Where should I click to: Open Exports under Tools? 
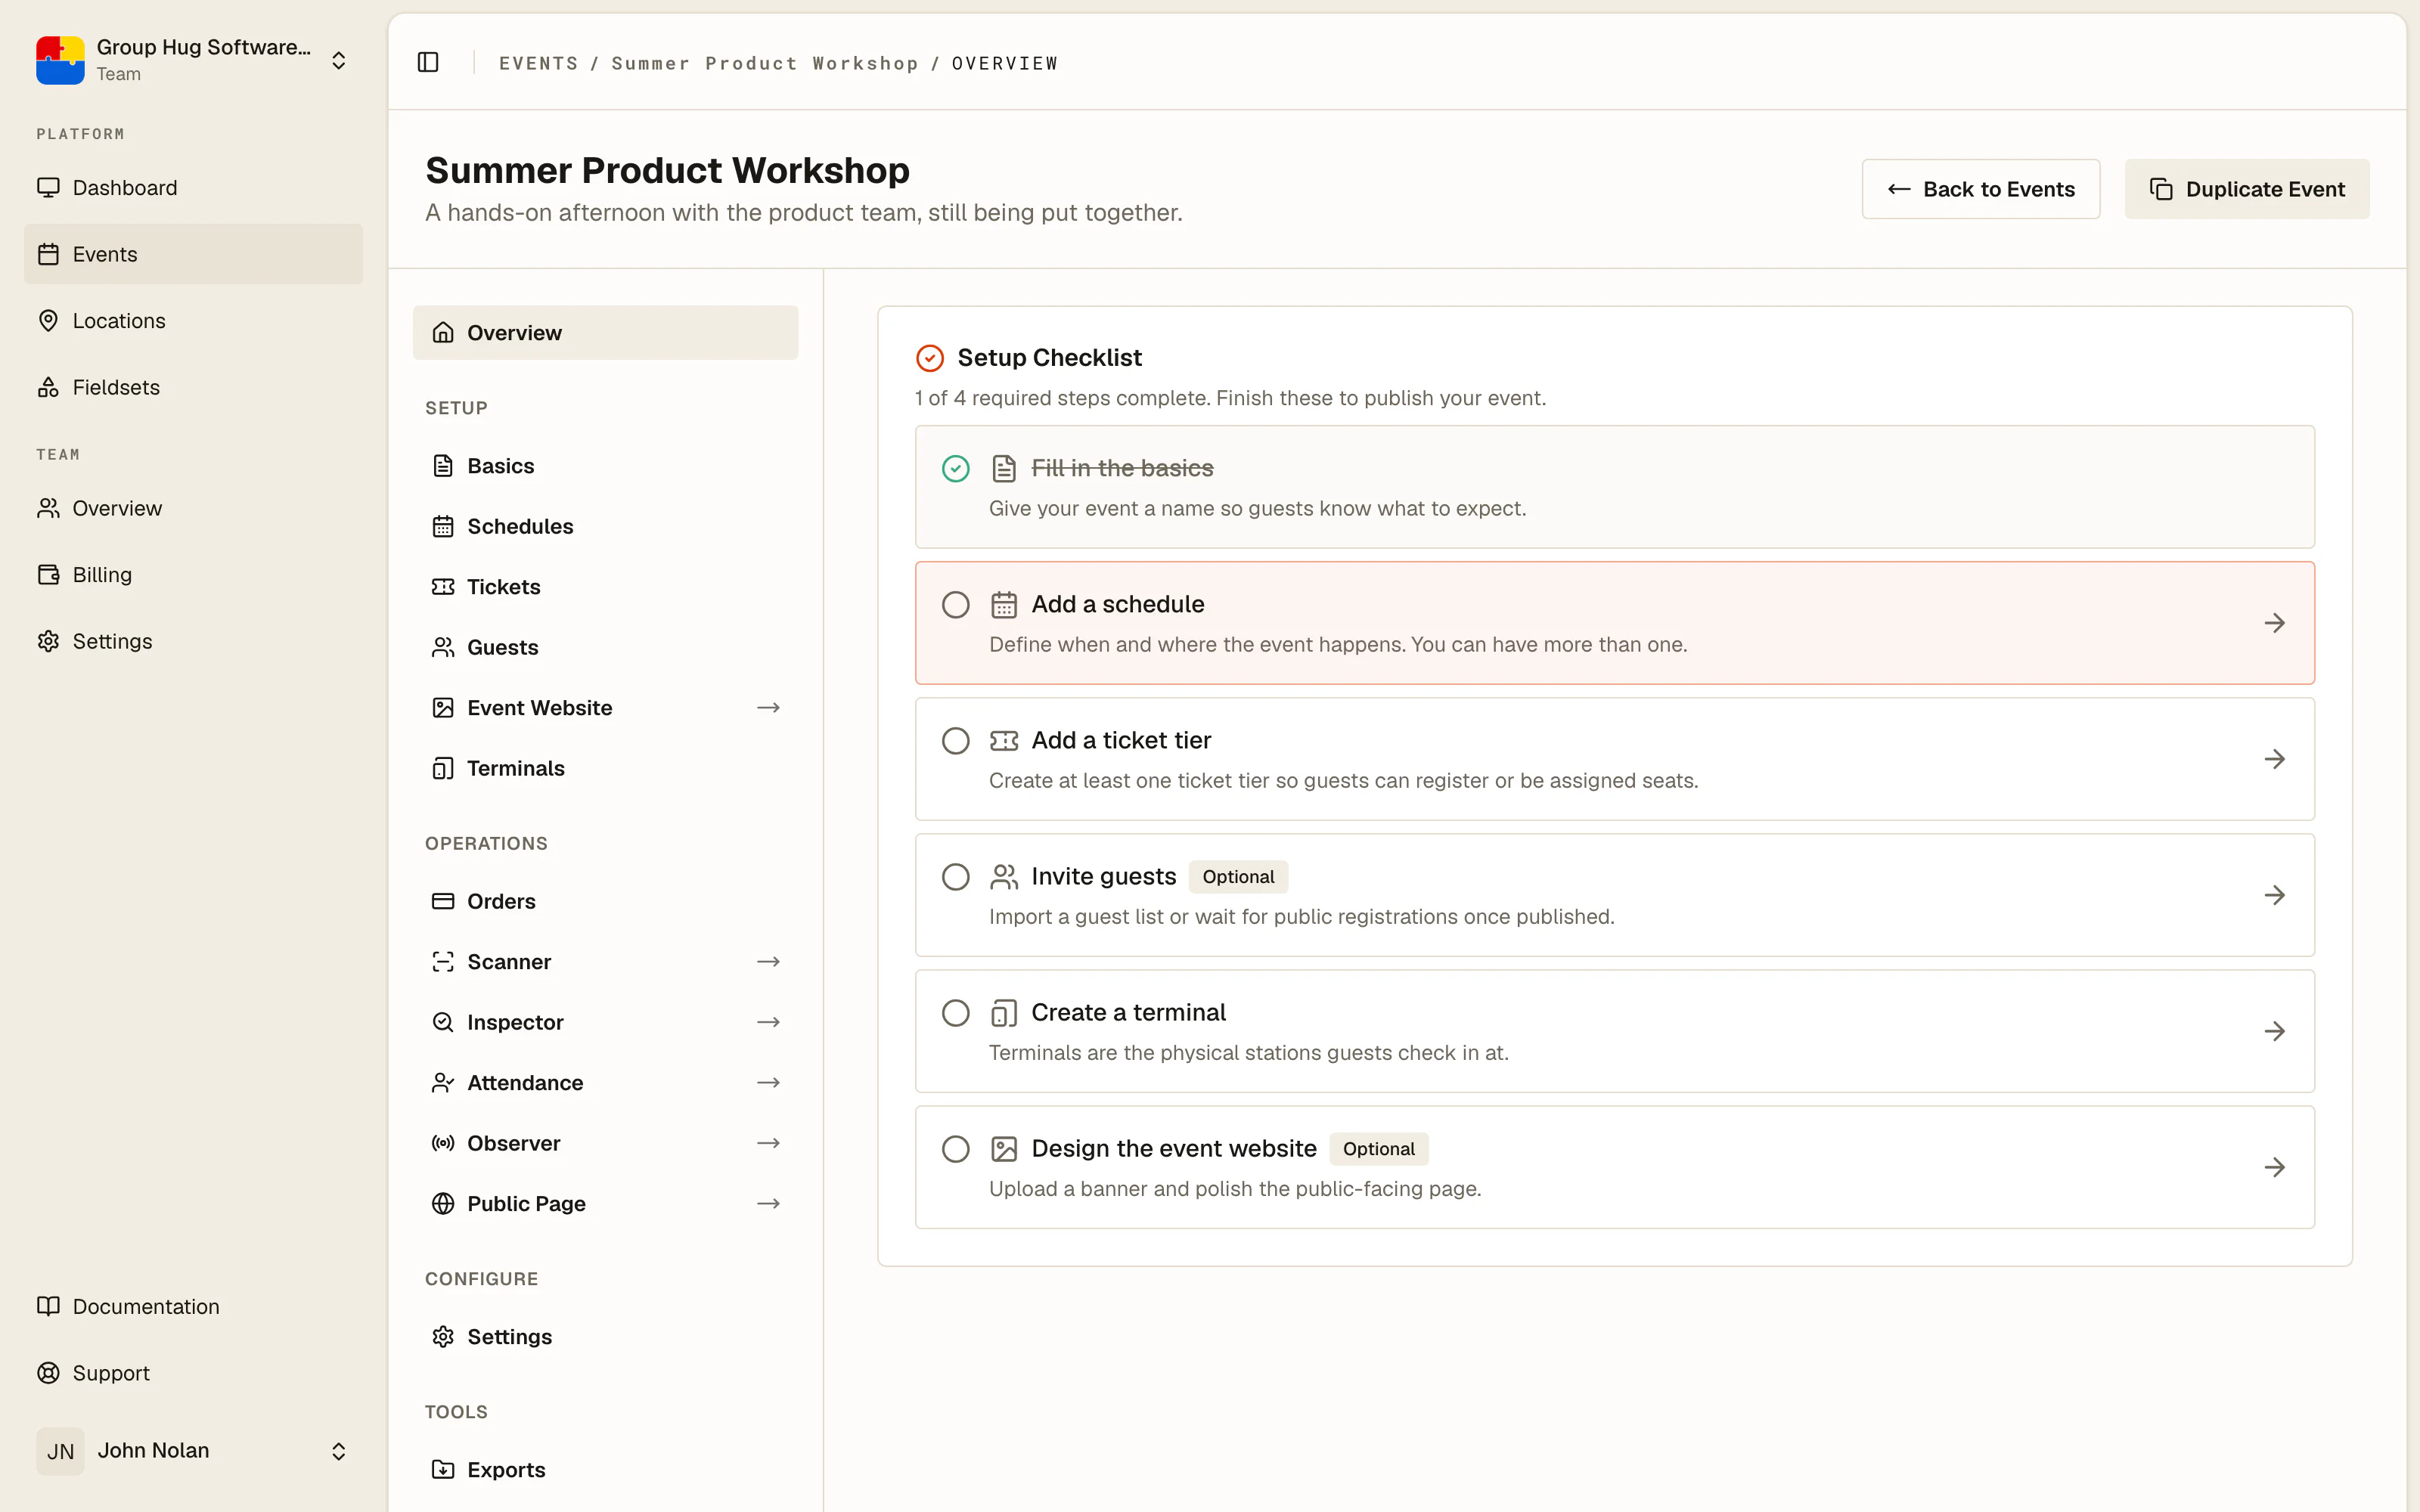[605, 1470]
